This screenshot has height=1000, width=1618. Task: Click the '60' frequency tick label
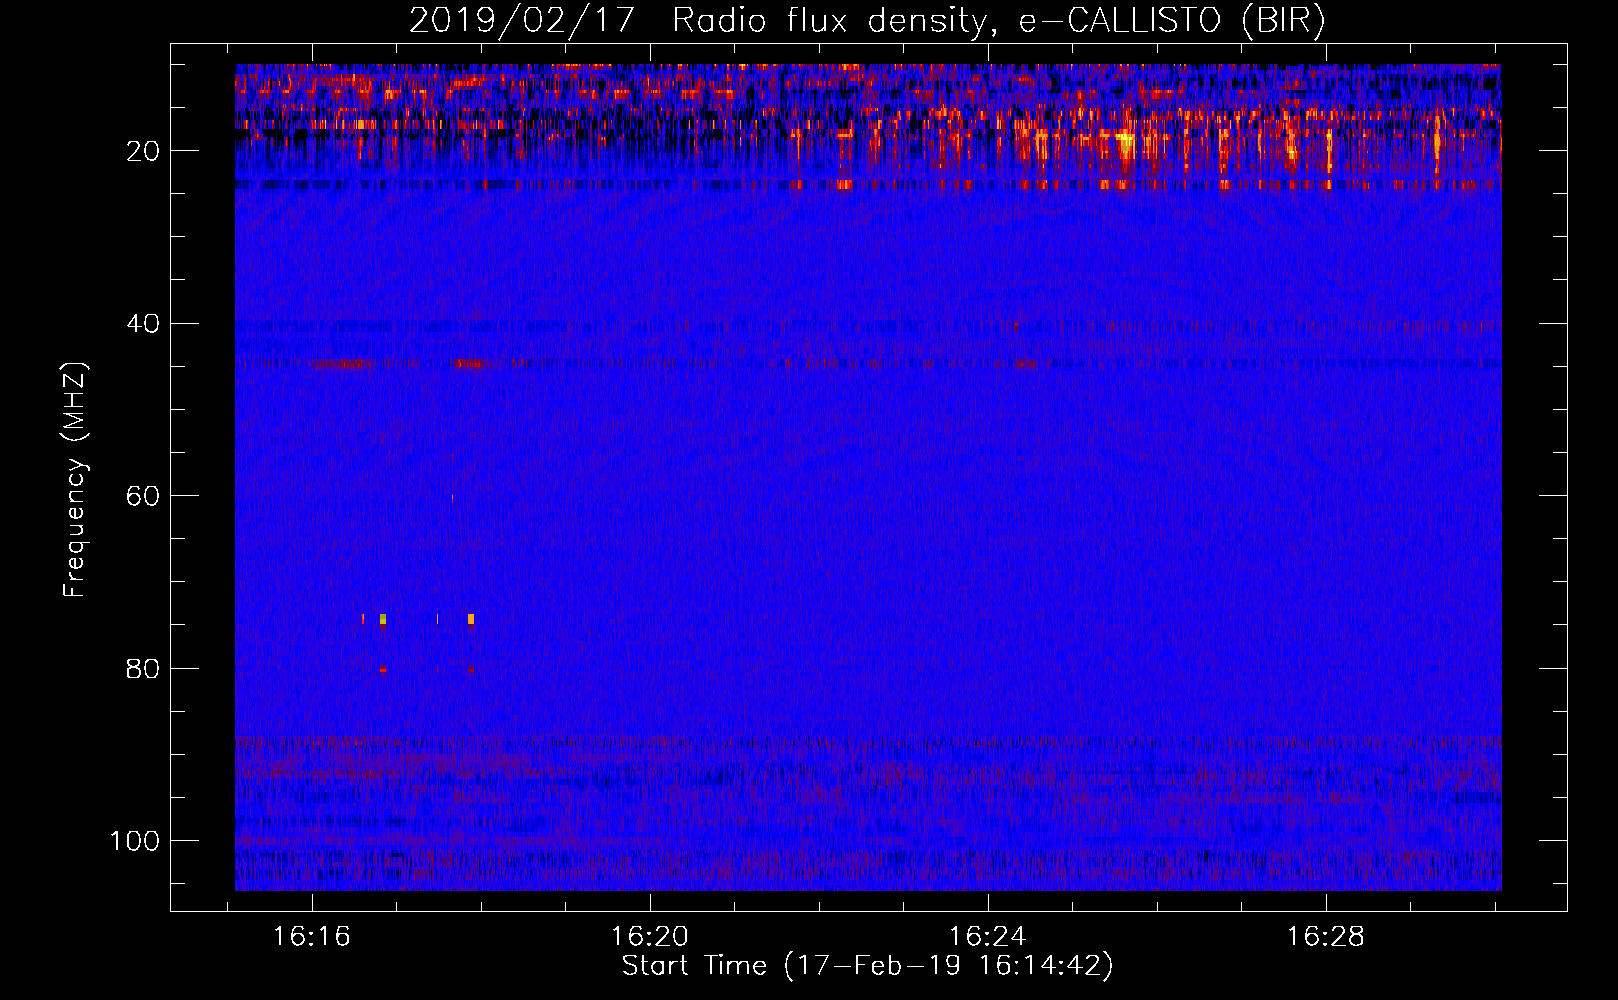tap(144, 496)
